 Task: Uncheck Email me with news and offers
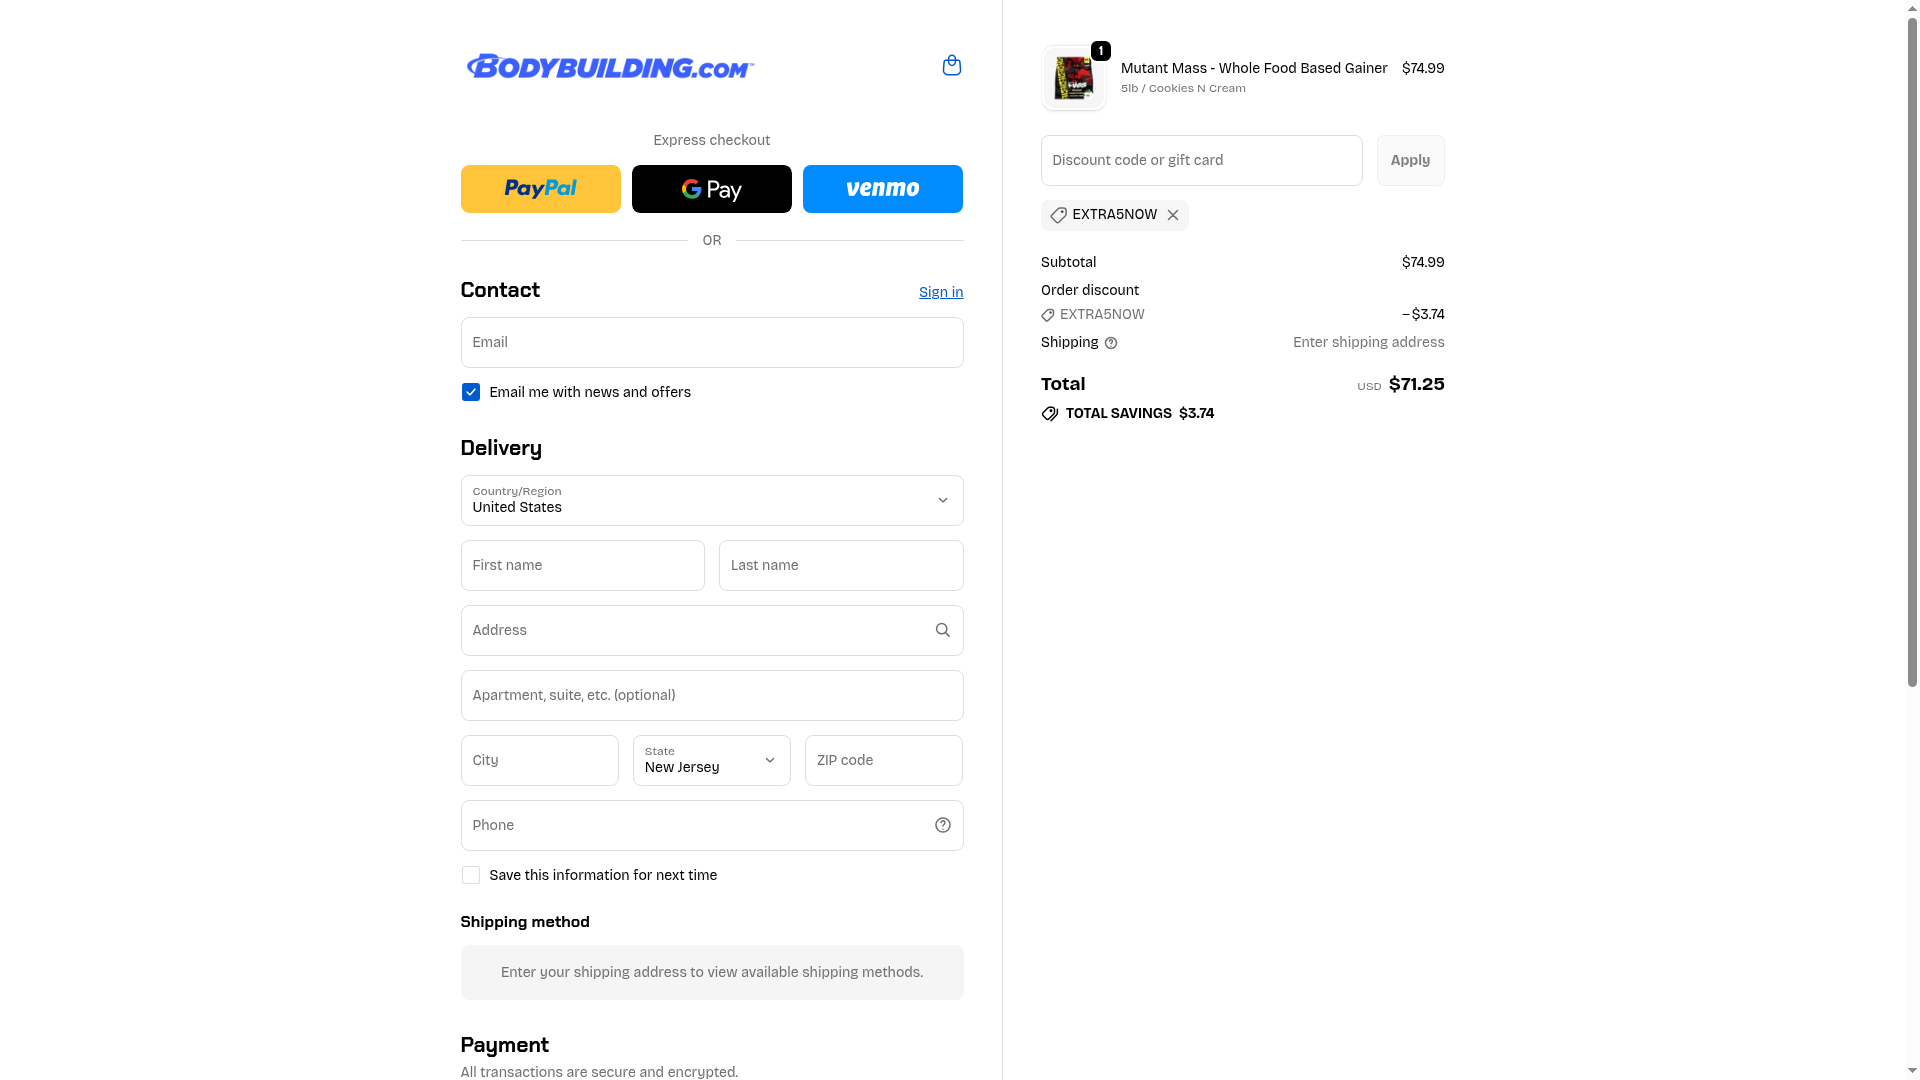471,392
